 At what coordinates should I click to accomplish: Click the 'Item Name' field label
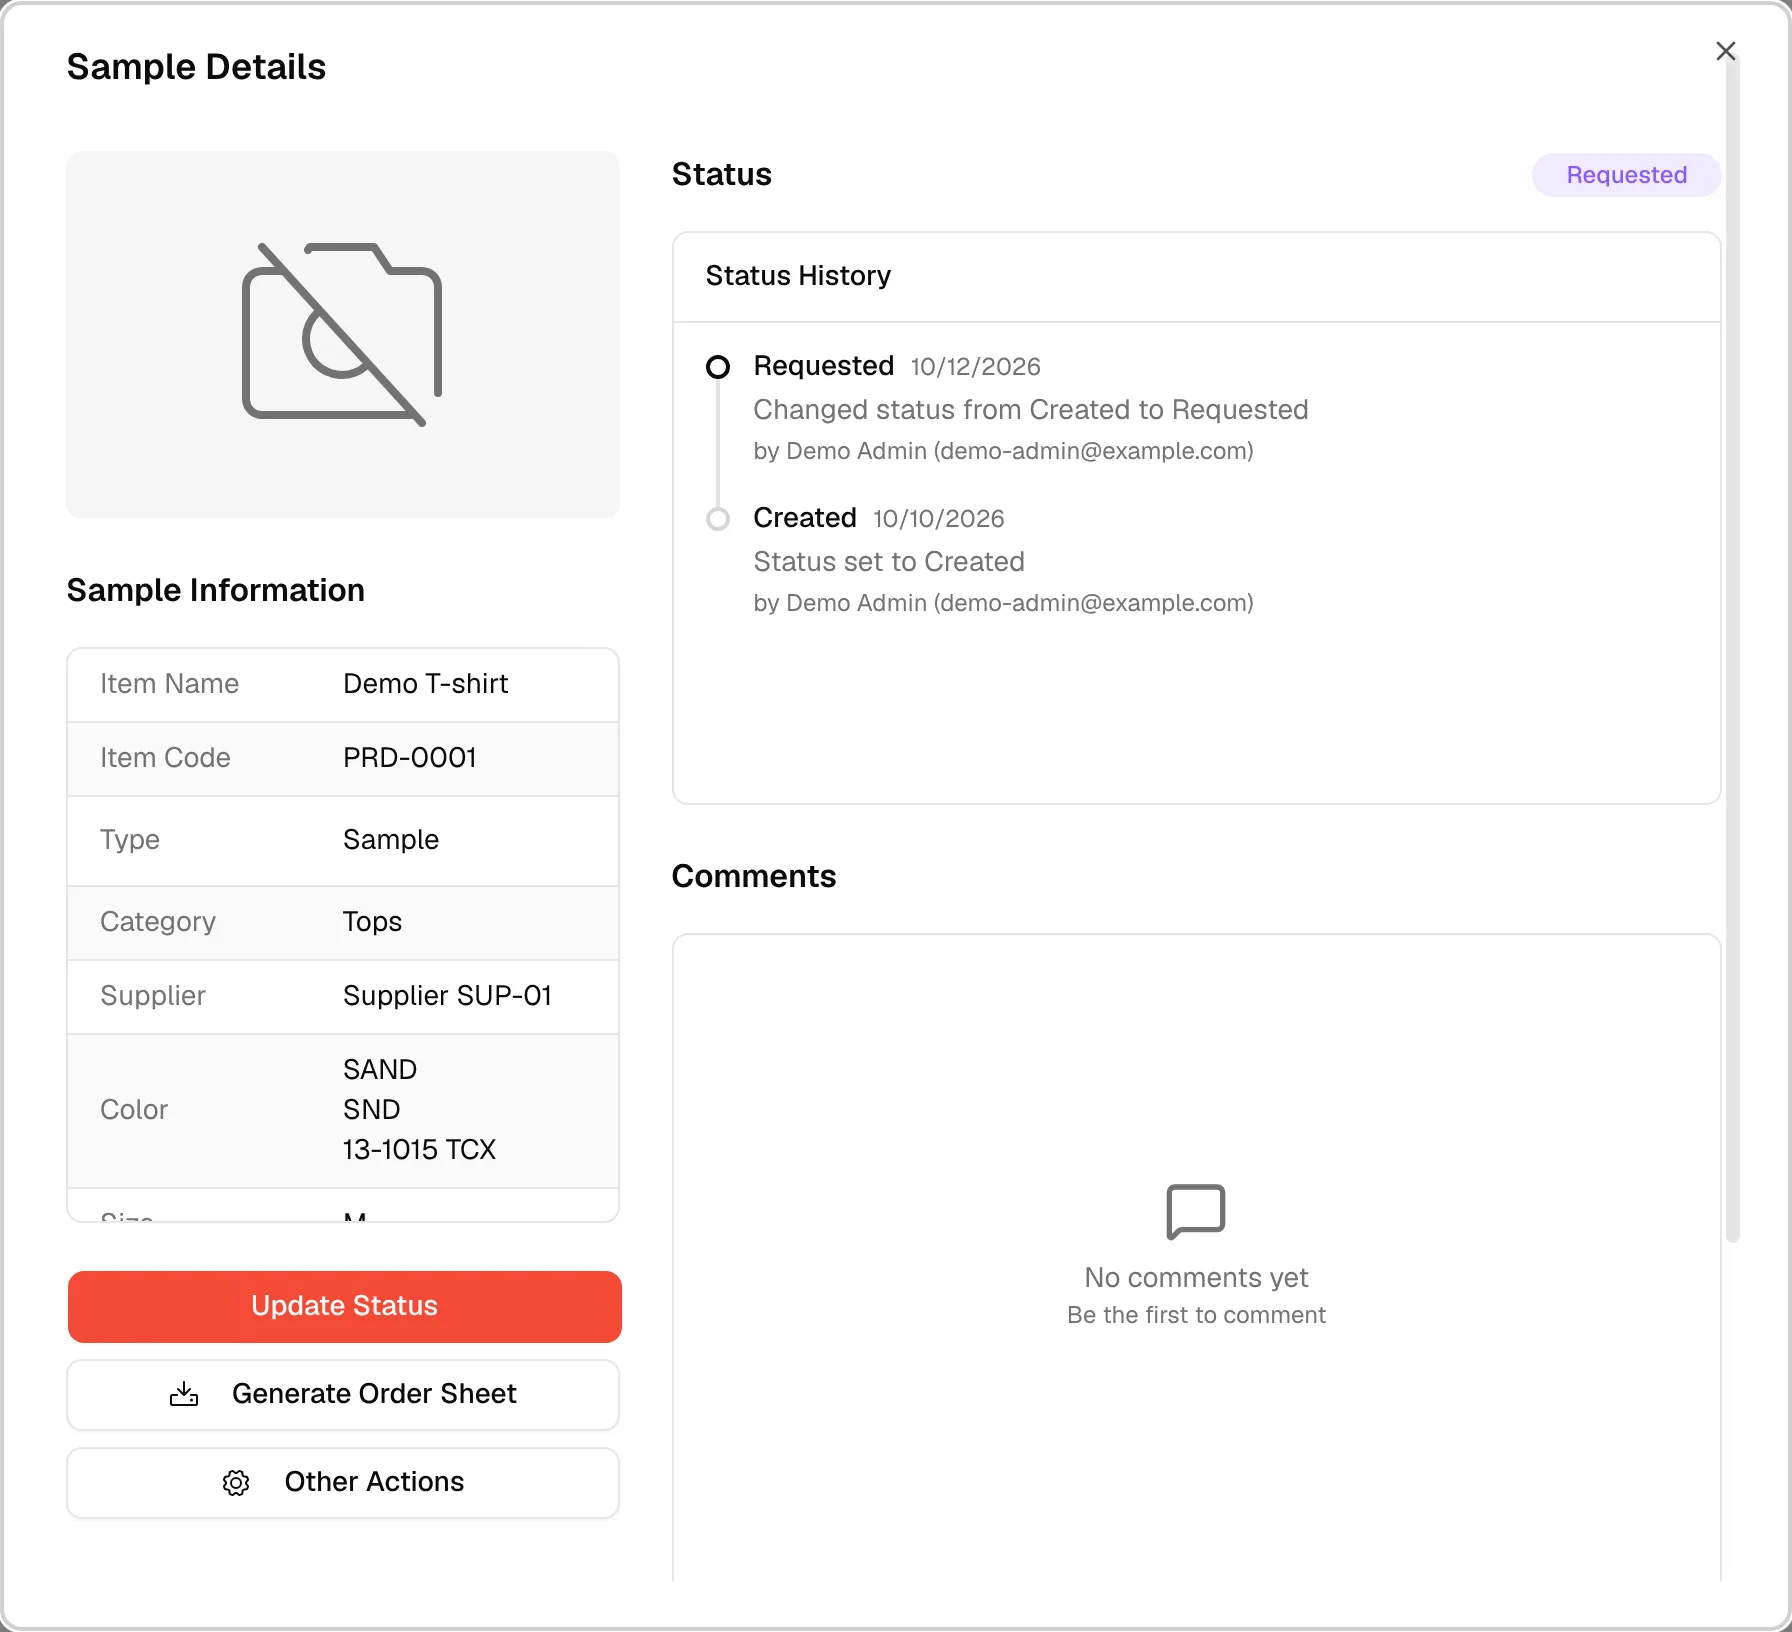point(170,684)
